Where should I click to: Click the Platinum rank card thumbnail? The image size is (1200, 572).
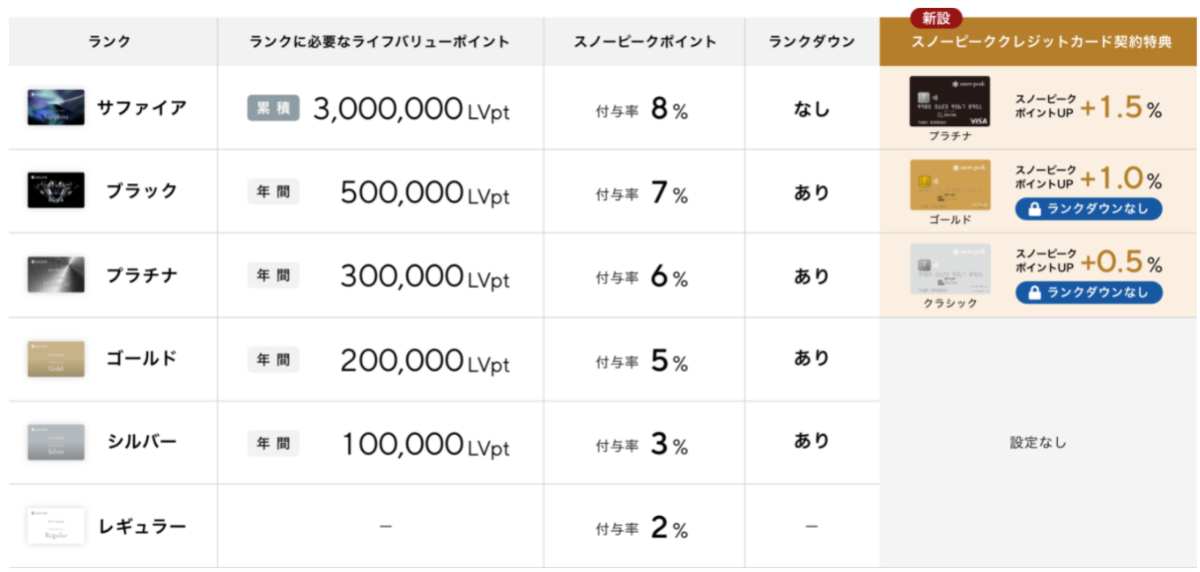coord(56,274)
